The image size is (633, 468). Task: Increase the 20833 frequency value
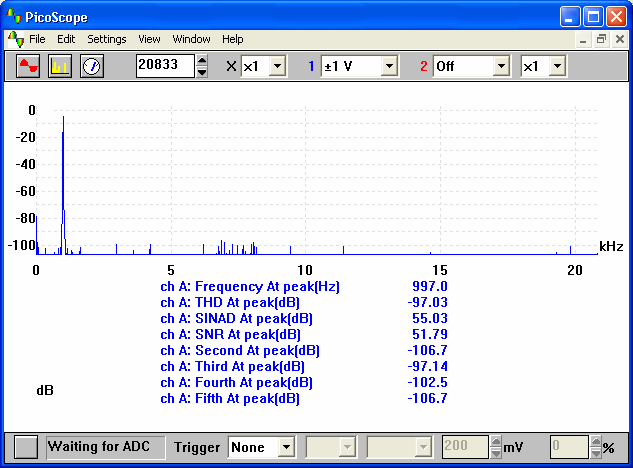pyautogui.click(x=201, y=60)
